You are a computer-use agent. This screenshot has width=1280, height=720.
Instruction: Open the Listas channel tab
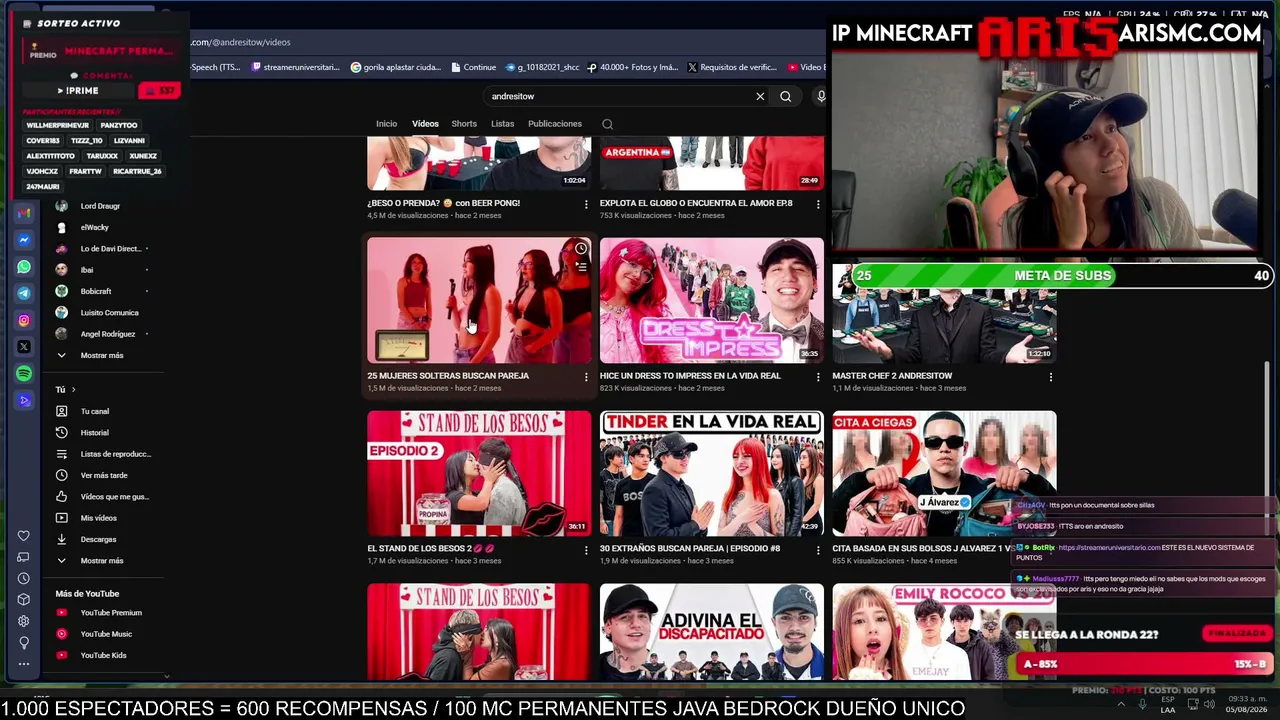[x=502, y=124]
